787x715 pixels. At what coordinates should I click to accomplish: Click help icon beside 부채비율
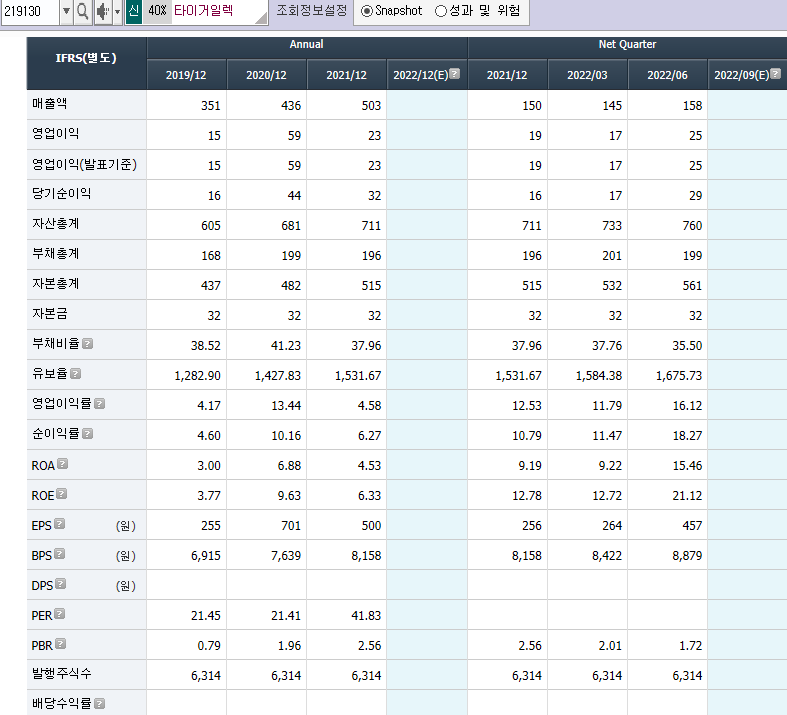87,344
